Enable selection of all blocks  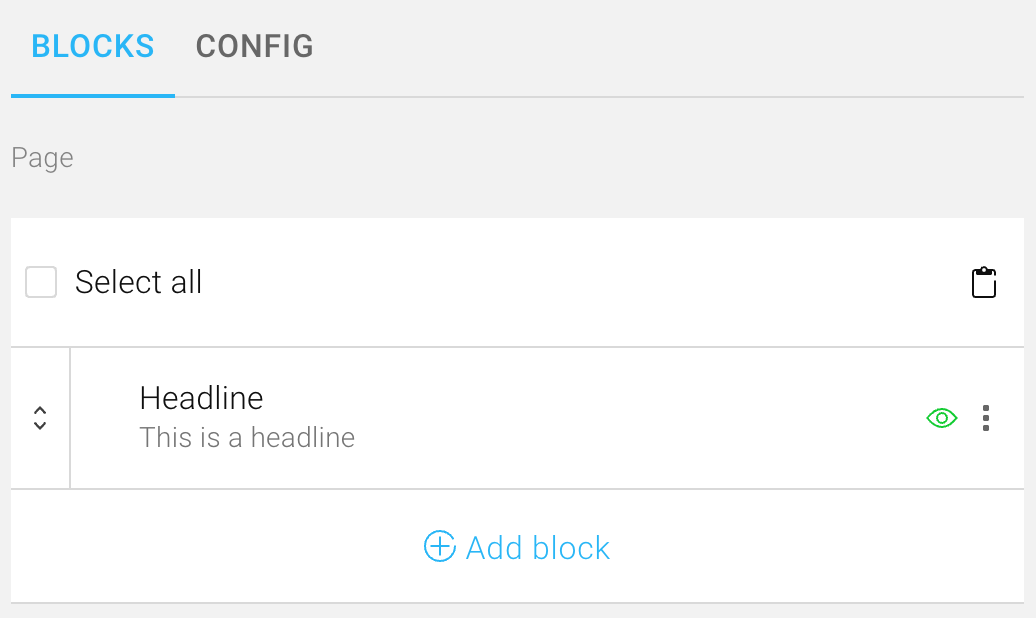point(40,282)
